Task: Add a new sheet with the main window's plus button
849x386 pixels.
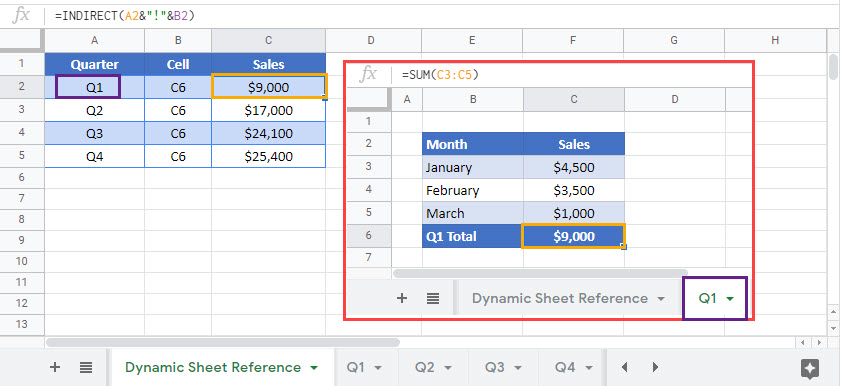Action: [x=54, y=368]
